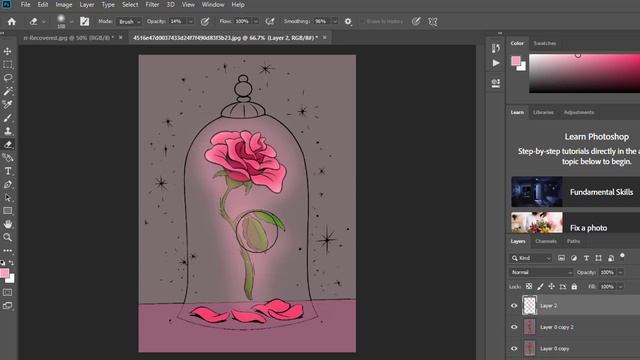The width and height of the screenshot is (640, 360).
Task: Enable airbrush-style build-up icon
Action: tap(270, 22)
